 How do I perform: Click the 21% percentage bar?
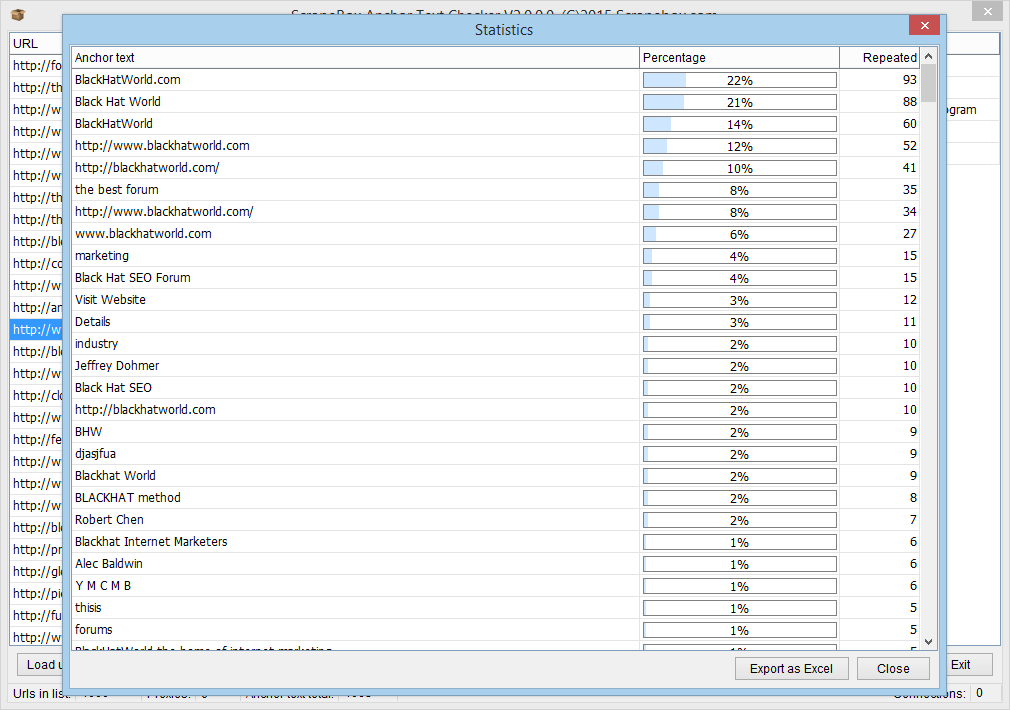point(739,102)
